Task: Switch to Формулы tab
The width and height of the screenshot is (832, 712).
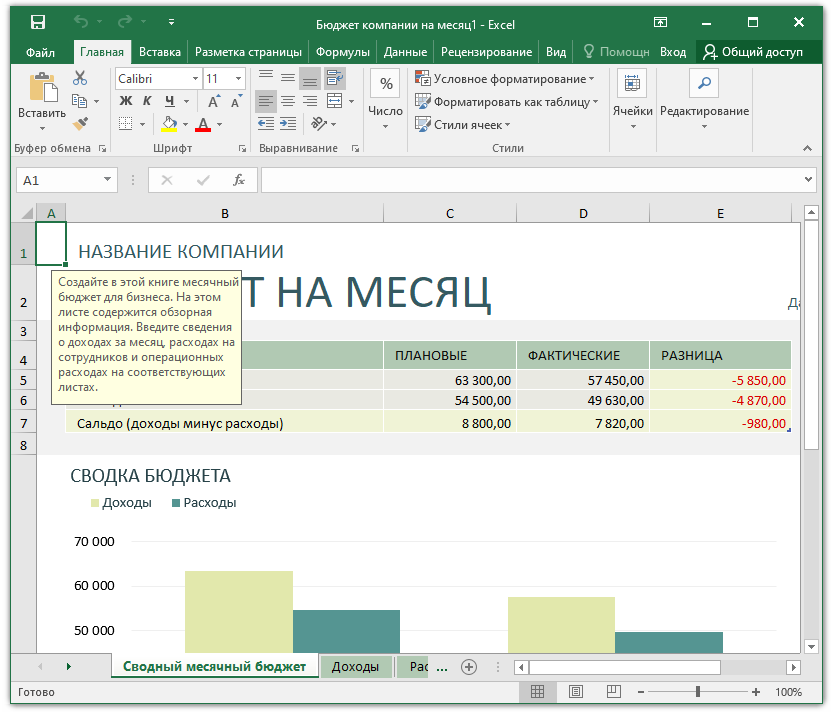Action: (x=343, y=52)
